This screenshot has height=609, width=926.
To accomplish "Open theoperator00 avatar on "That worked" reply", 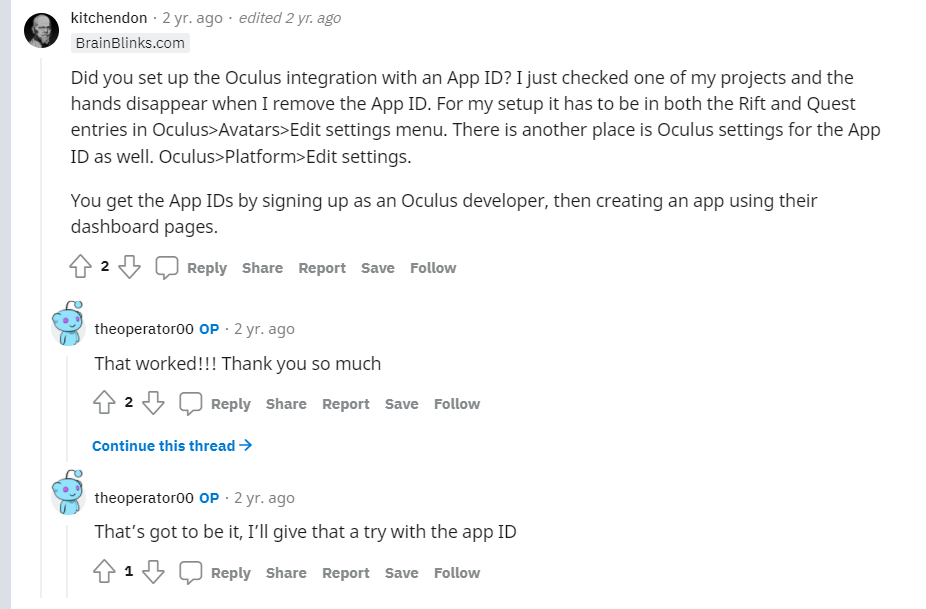I will (x=68, y=324).
